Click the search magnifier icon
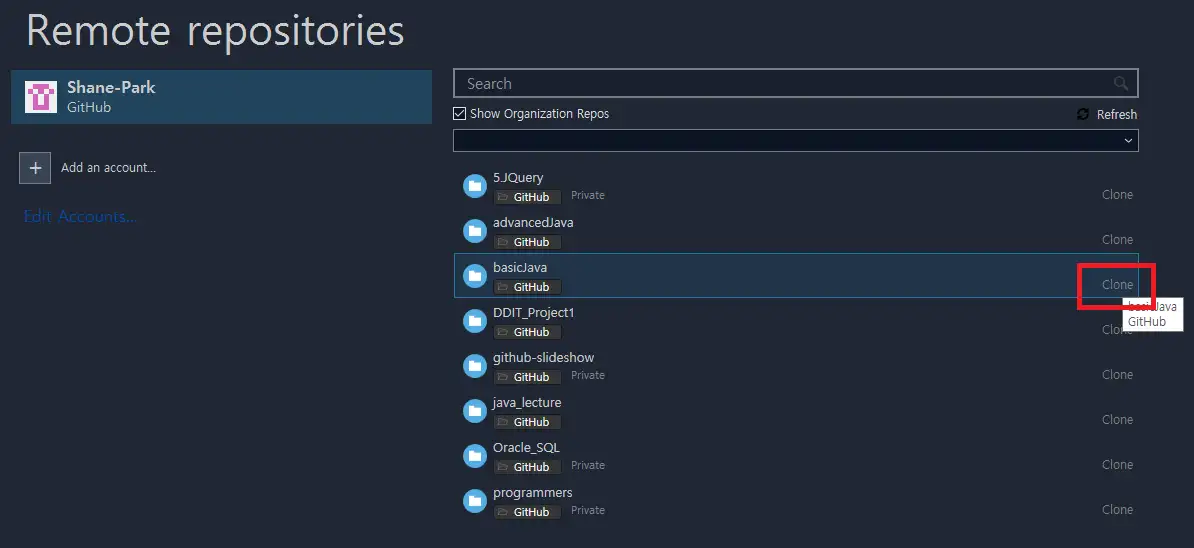Screen dimensions: 1194x548 pyautogui.click(x=1120, y=83)
